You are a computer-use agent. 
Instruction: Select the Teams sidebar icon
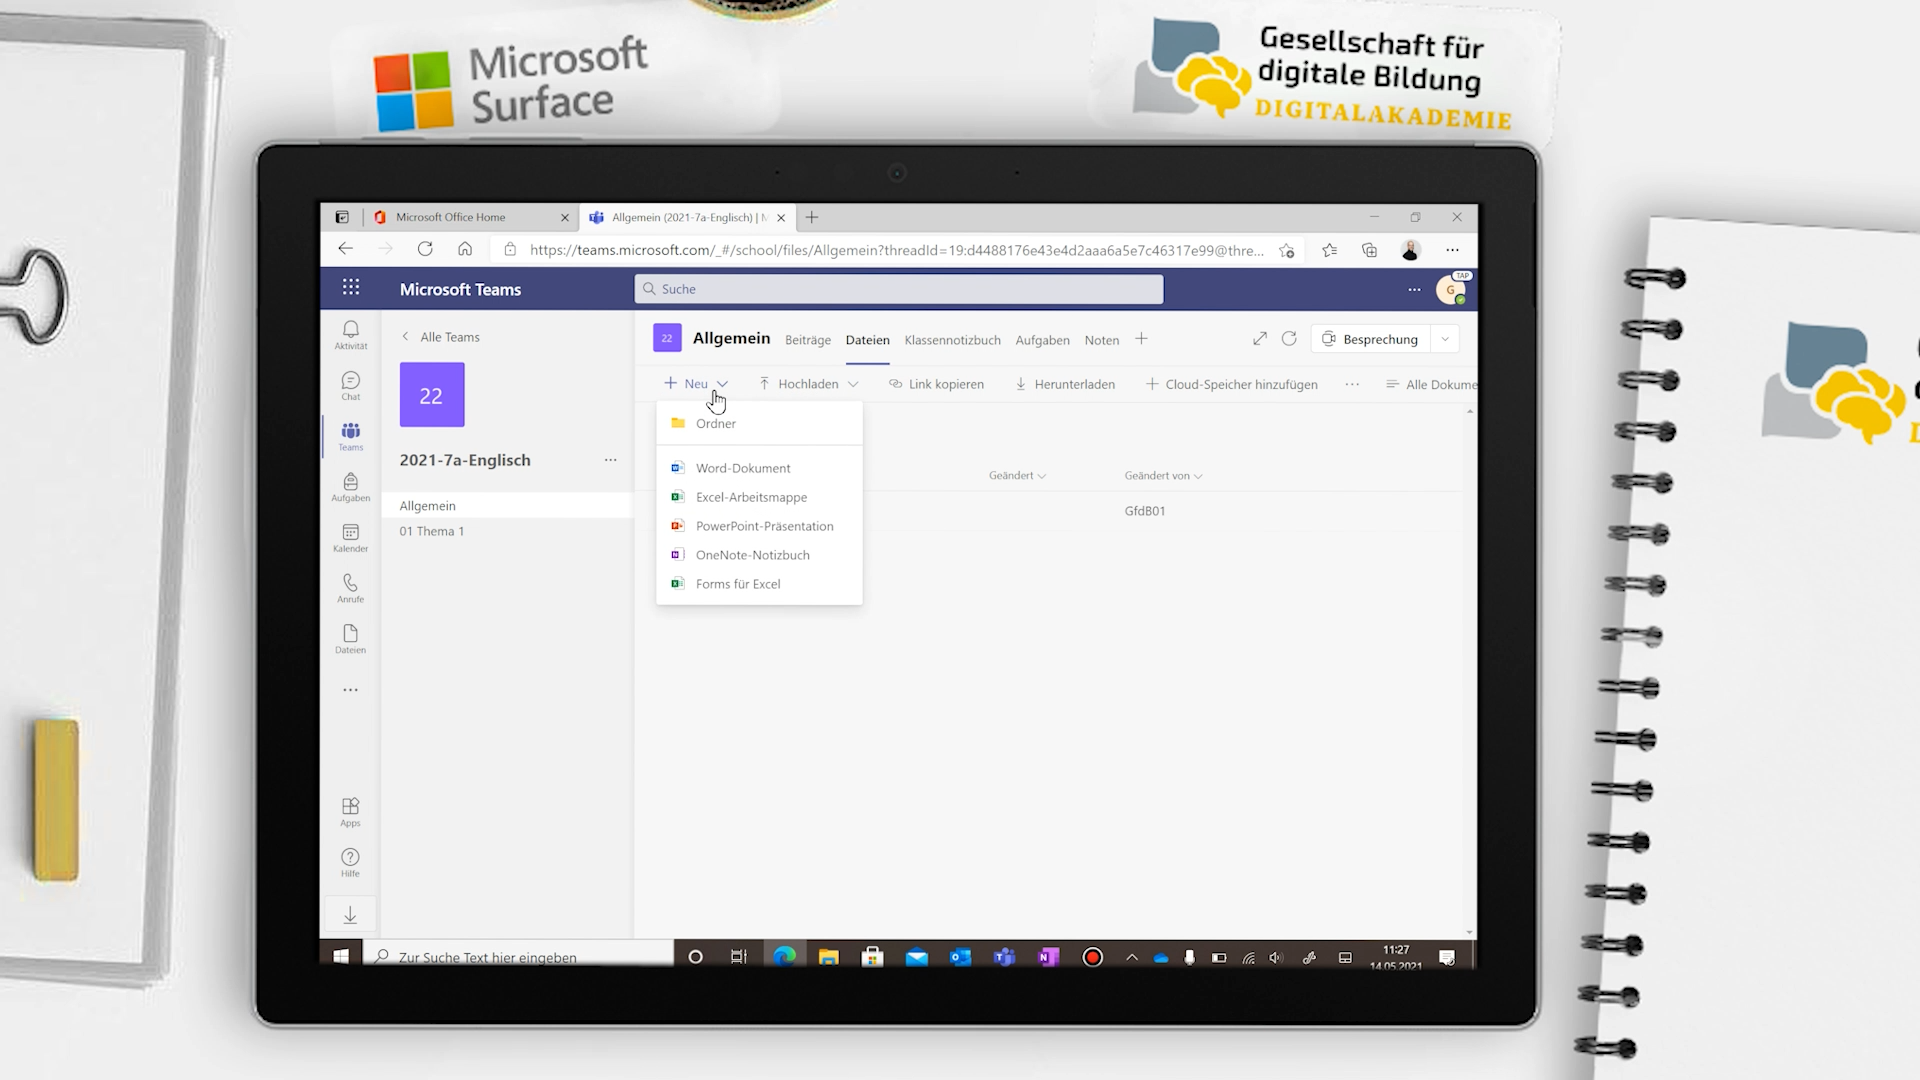click(350, 436)
